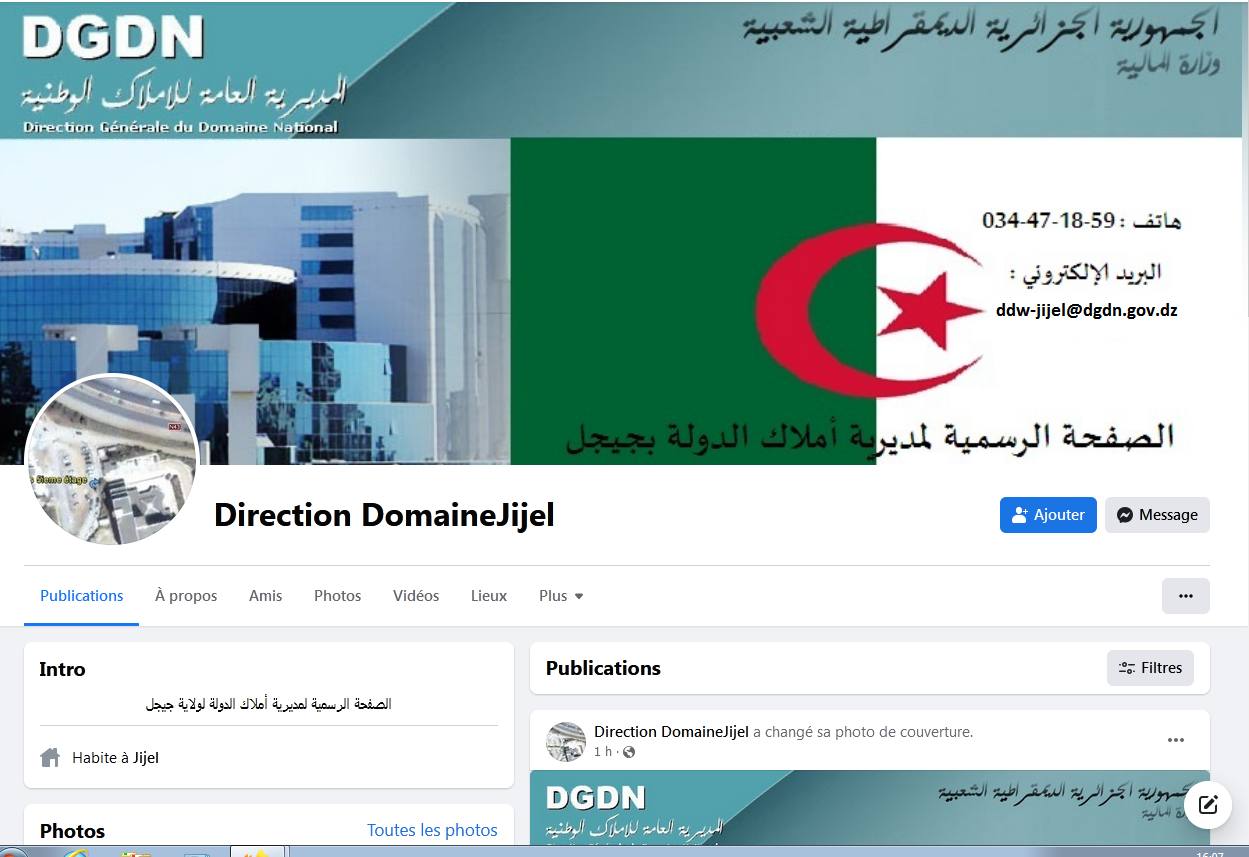Click the Jijel location link in Intro
This screenshot has height=857, width=1249.
146,758
